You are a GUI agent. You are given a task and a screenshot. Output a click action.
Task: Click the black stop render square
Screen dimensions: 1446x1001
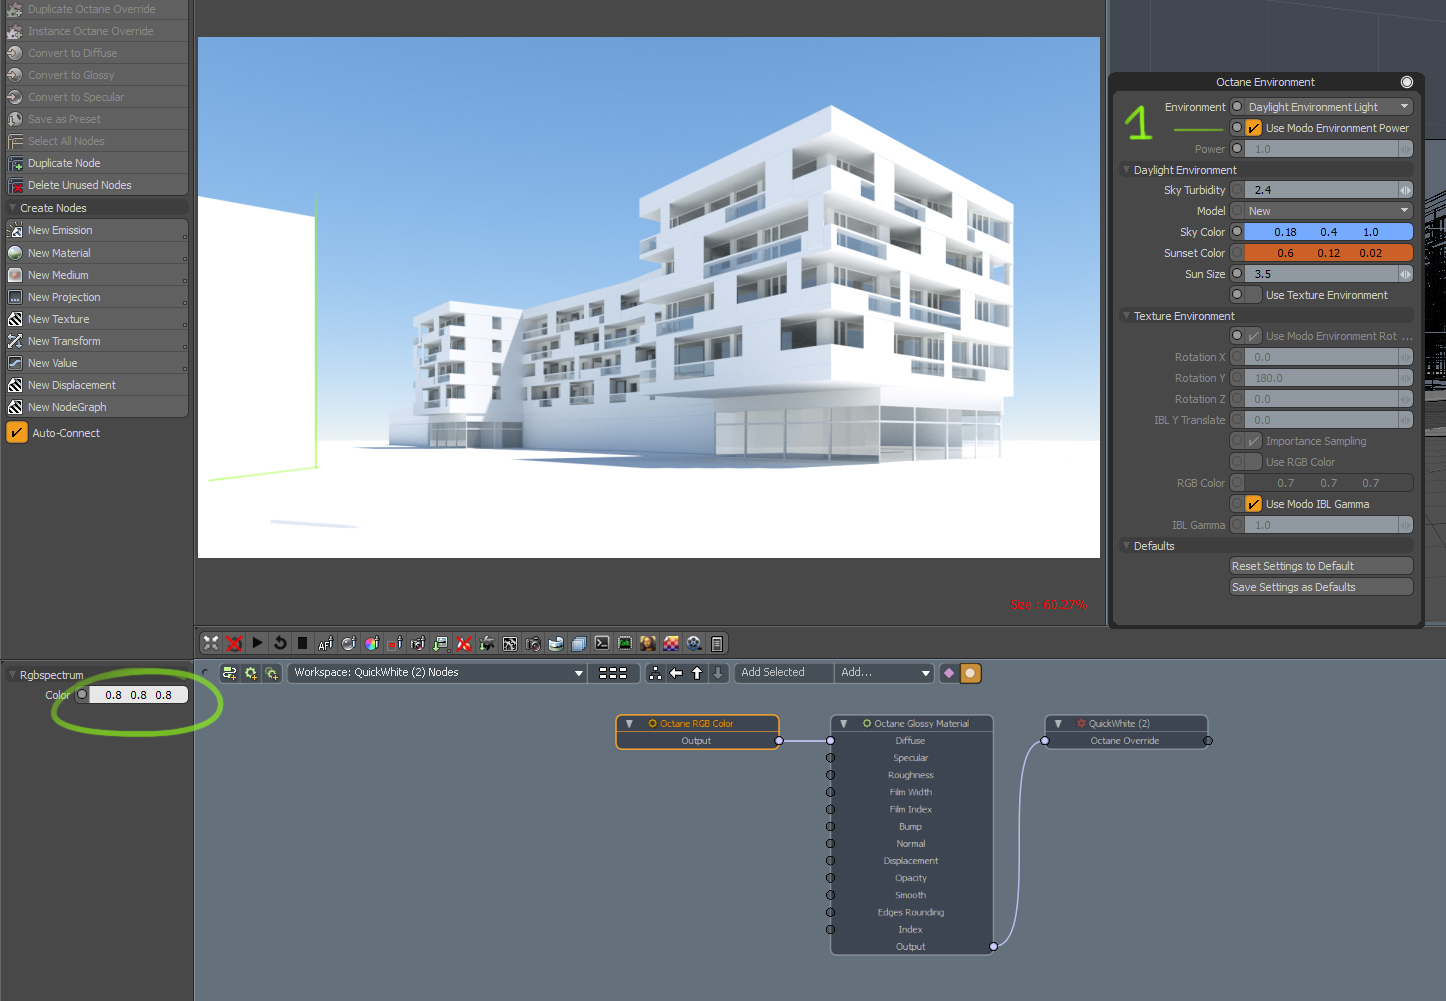302,643
